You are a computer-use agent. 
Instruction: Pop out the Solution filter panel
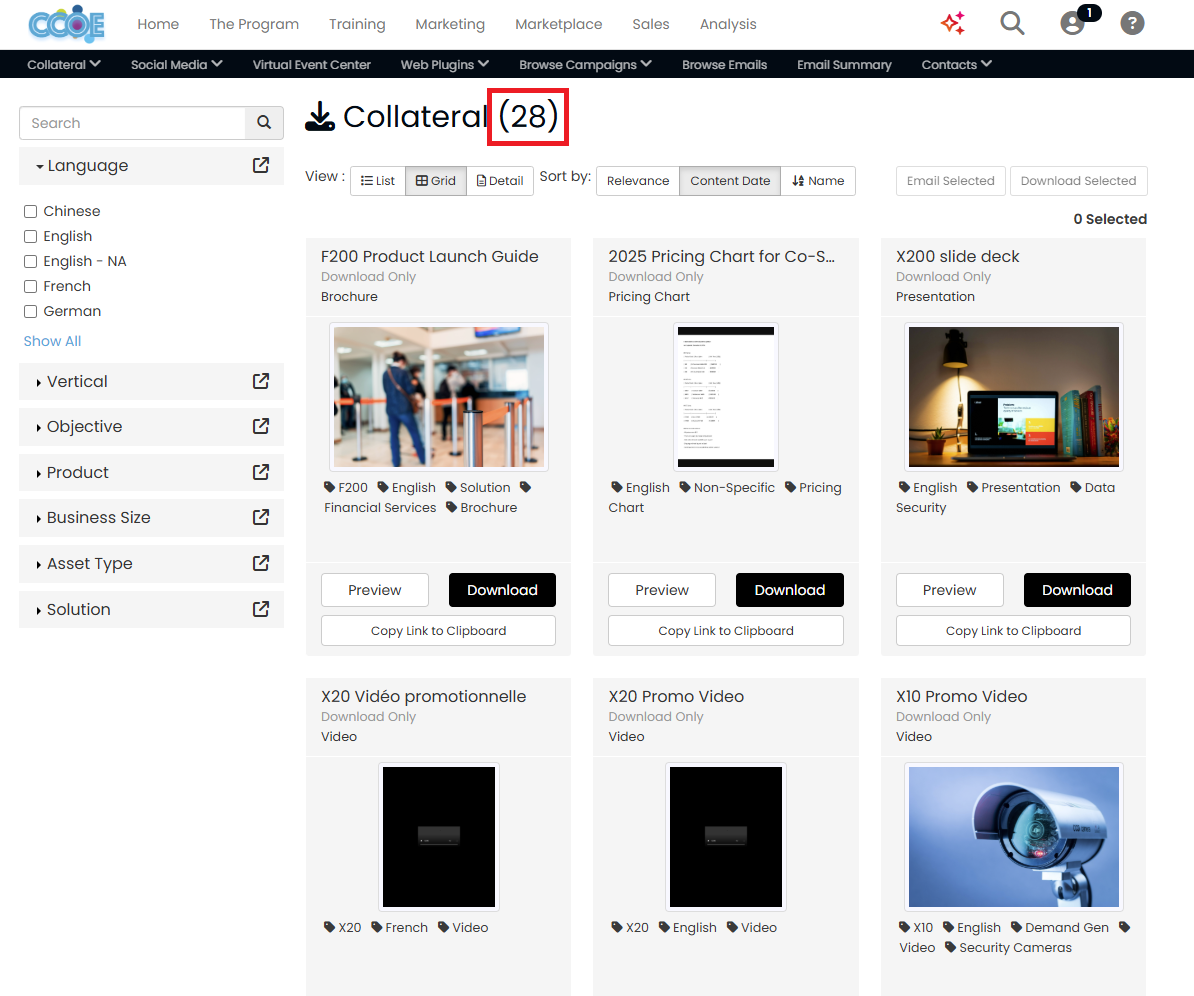(261, 609)
